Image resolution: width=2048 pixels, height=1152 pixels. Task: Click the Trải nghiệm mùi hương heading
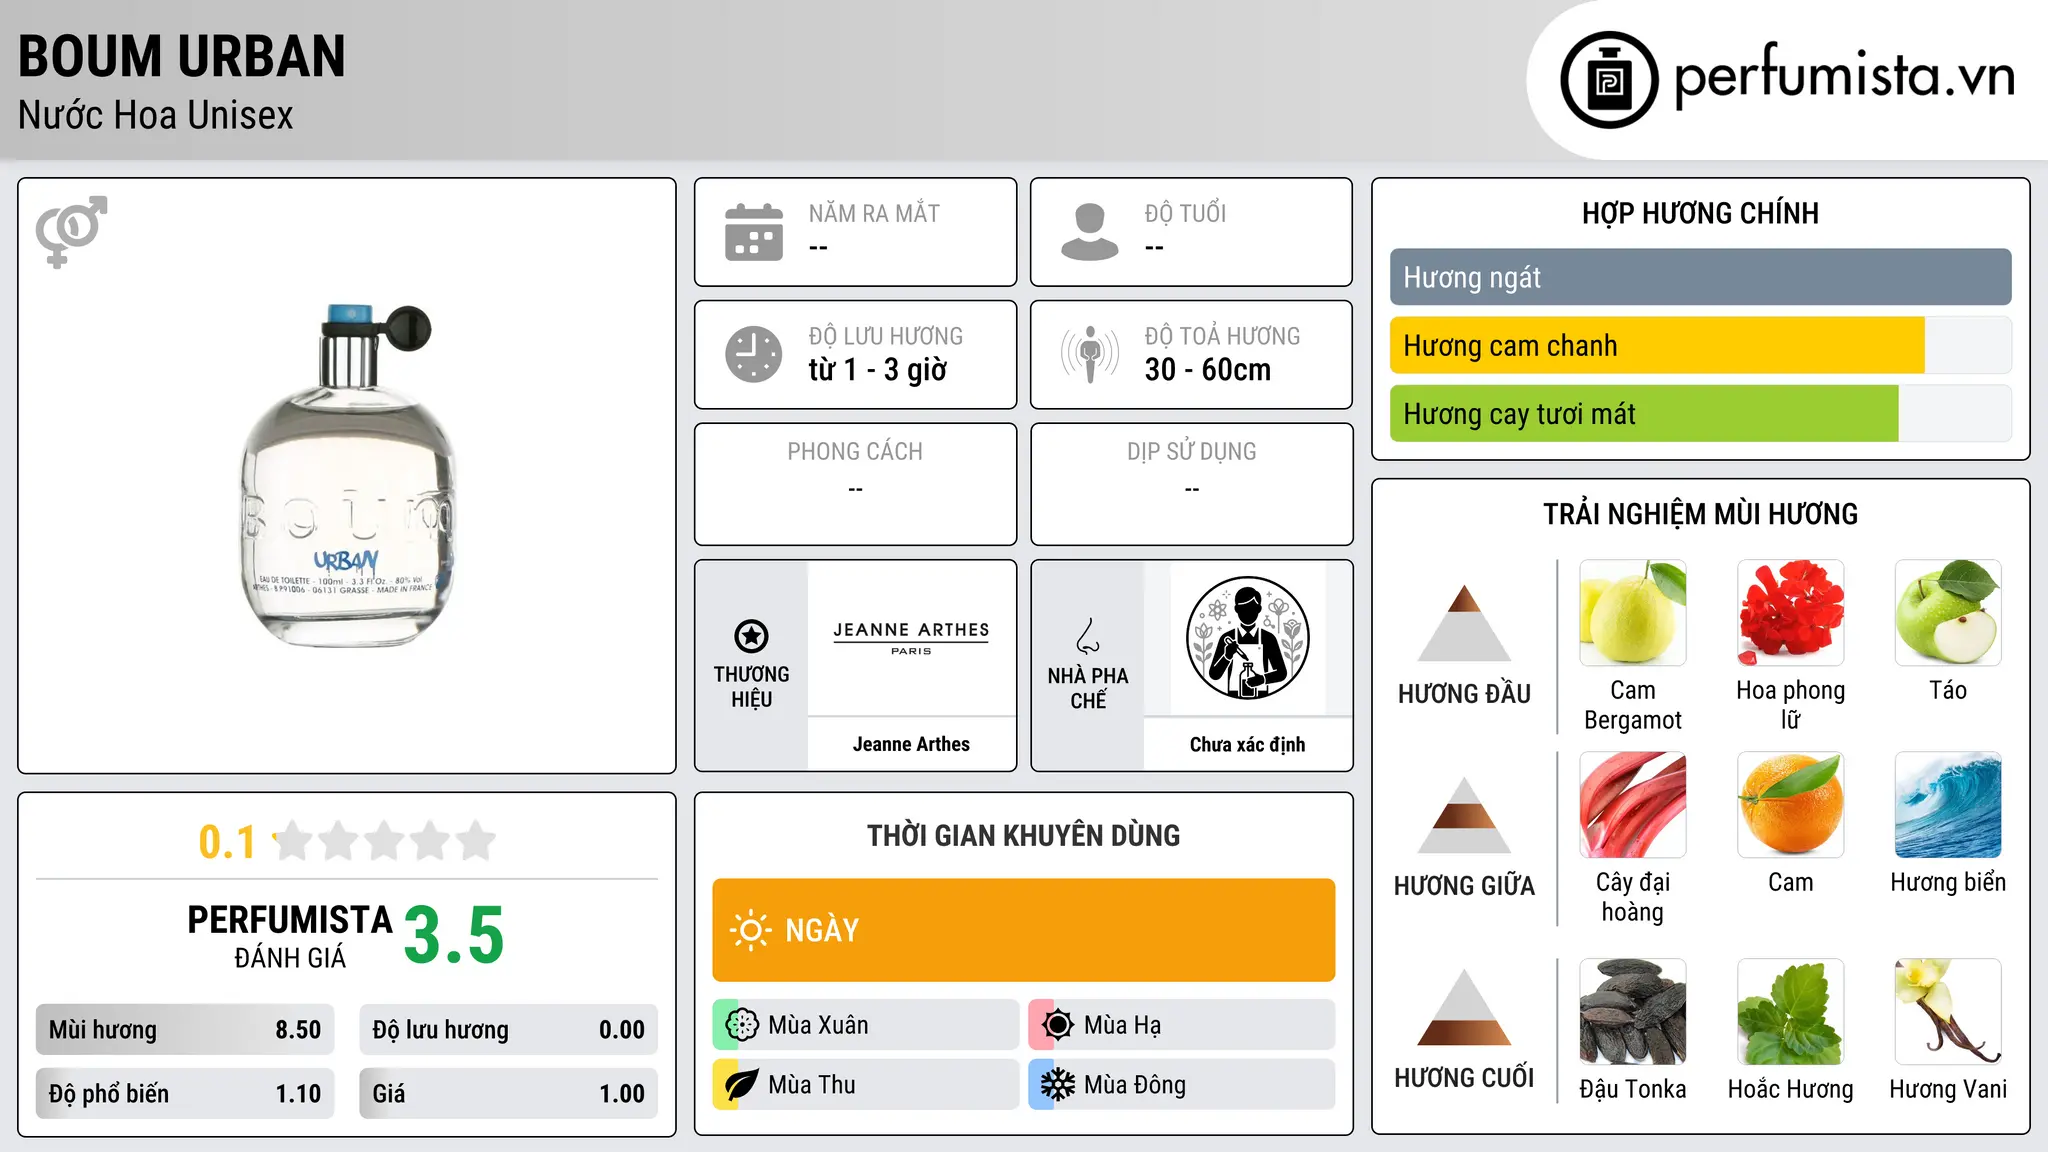click(x=1700, y=514)
